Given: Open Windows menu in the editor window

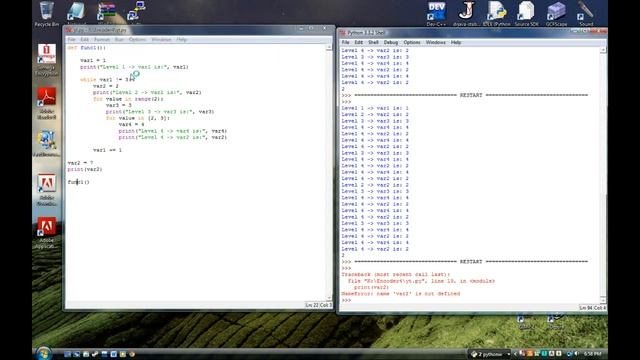Looking at the screenshot, I should click(x=161, y=40).
